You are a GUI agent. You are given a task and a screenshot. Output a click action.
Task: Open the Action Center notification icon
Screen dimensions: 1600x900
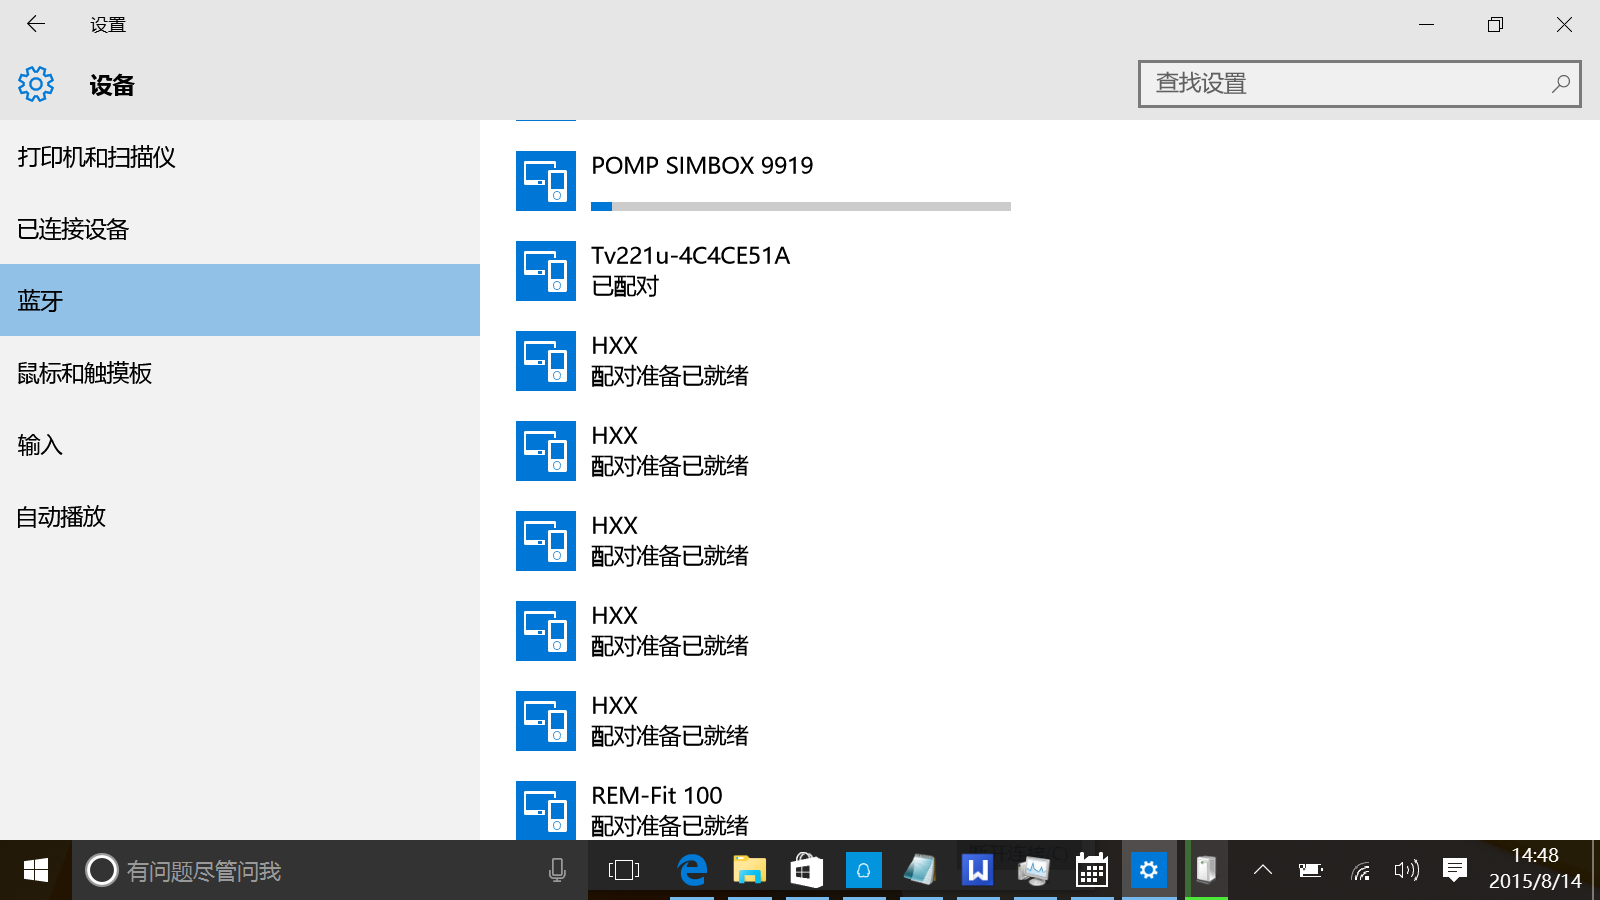(x=1455, y=870)
